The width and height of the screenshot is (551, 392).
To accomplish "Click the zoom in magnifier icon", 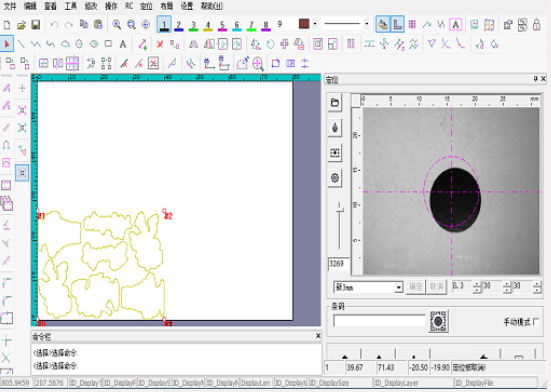I will pyautogui.click(x=117, y=25).
